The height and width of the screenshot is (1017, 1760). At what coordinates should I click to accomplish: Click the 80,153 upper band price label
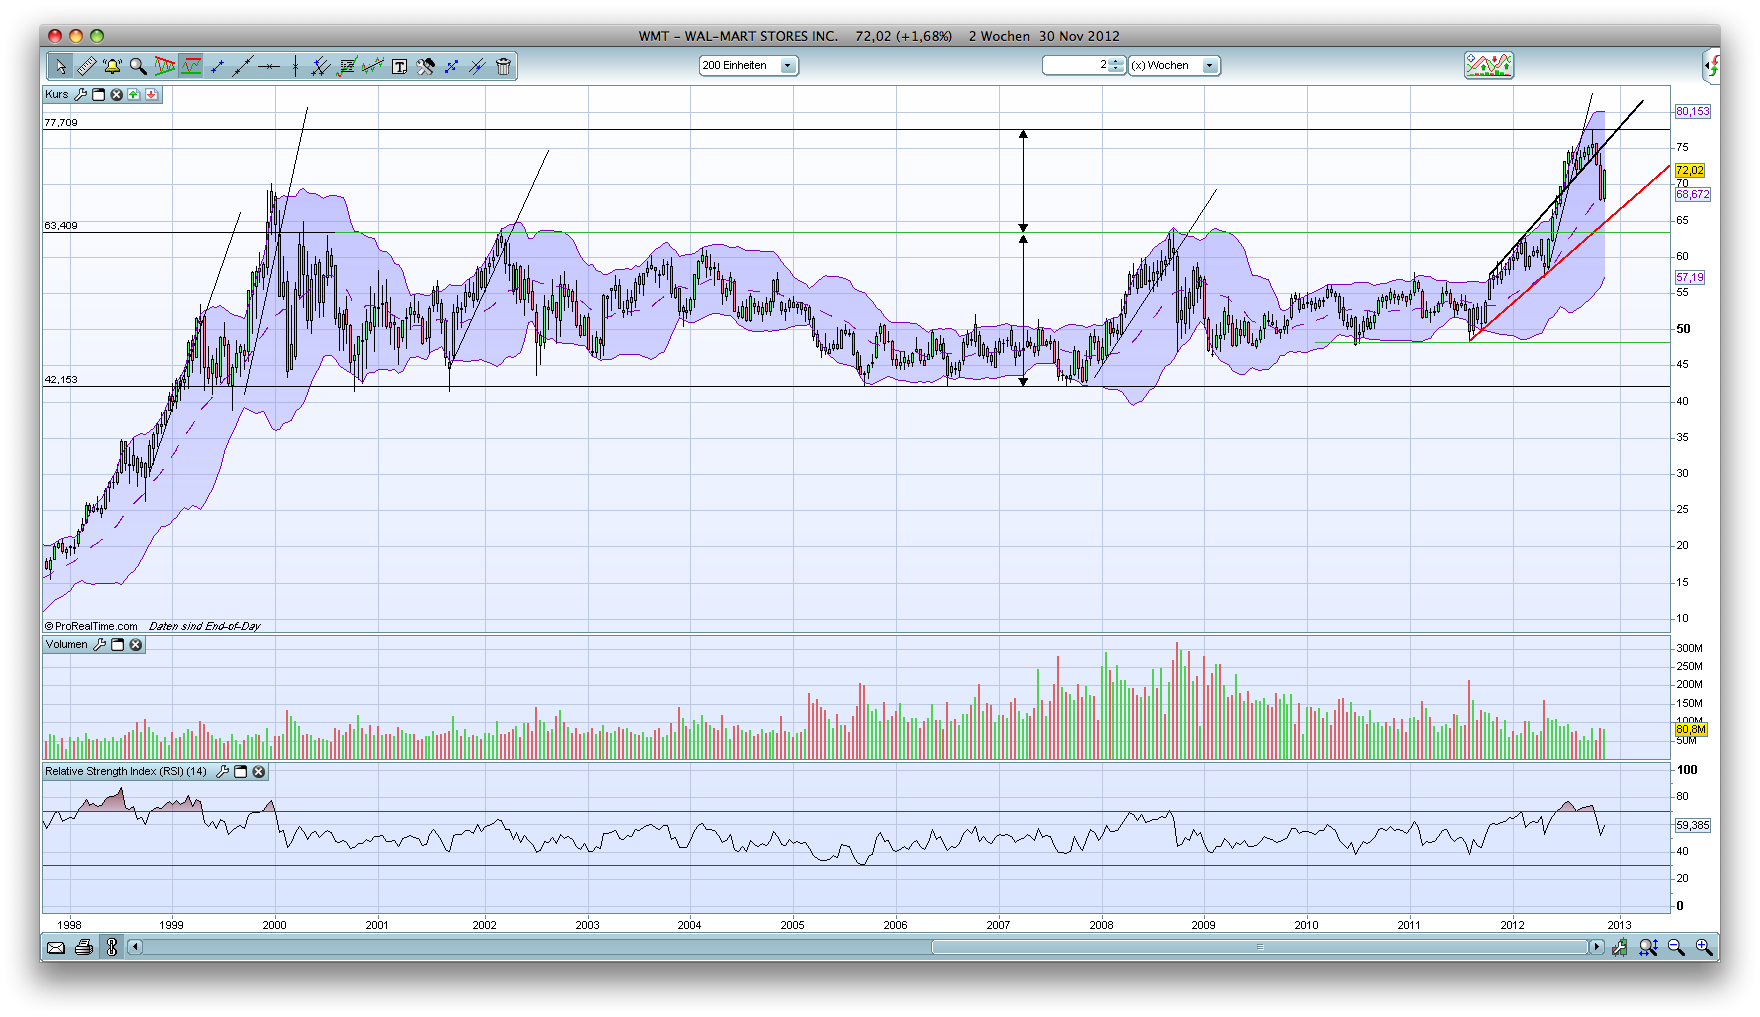[x=1693, y=112]
